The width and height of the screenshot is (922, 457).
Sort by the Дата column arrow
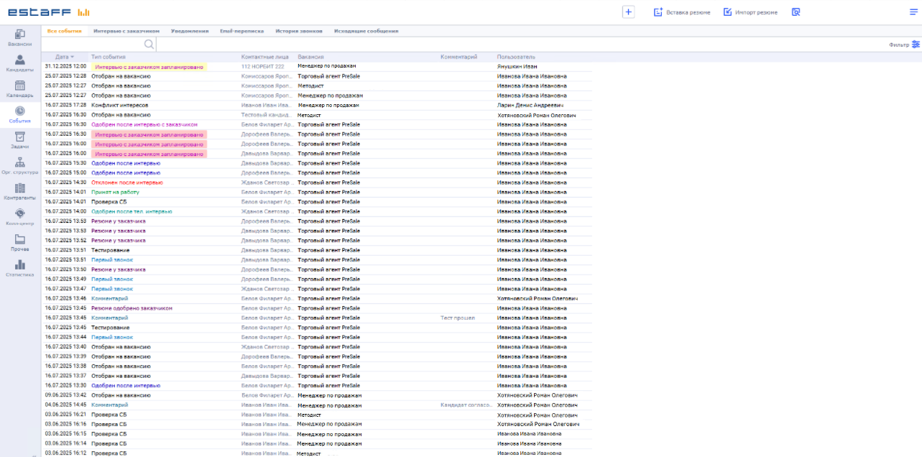coord(72,57)
